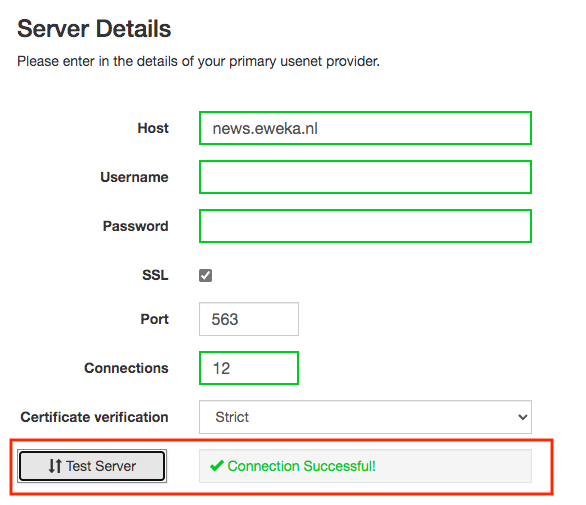Select the Connections field showing 12
The image size is (586, 505).
(249, 368)
